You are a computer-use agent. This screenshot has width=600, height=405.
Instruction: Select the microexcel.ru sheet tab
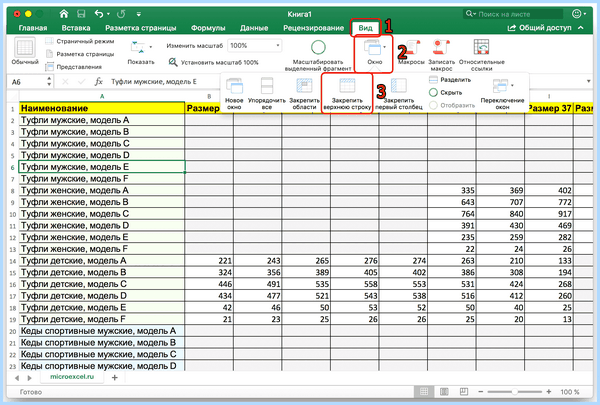coord(72,377)
